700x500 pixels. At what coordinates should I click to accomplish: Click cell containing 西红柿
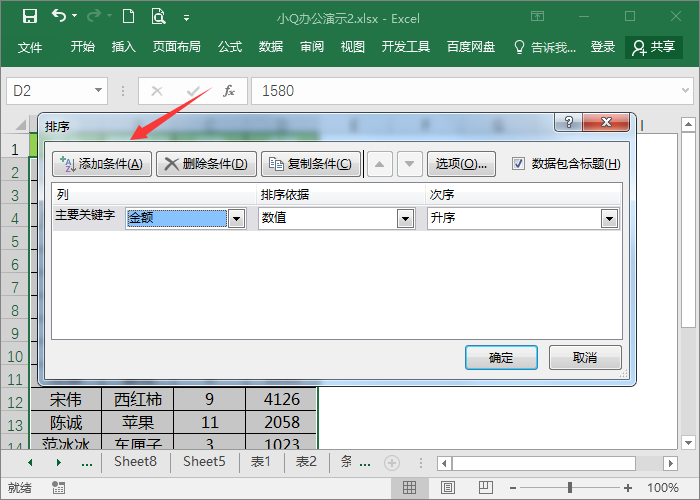(138, 399)
